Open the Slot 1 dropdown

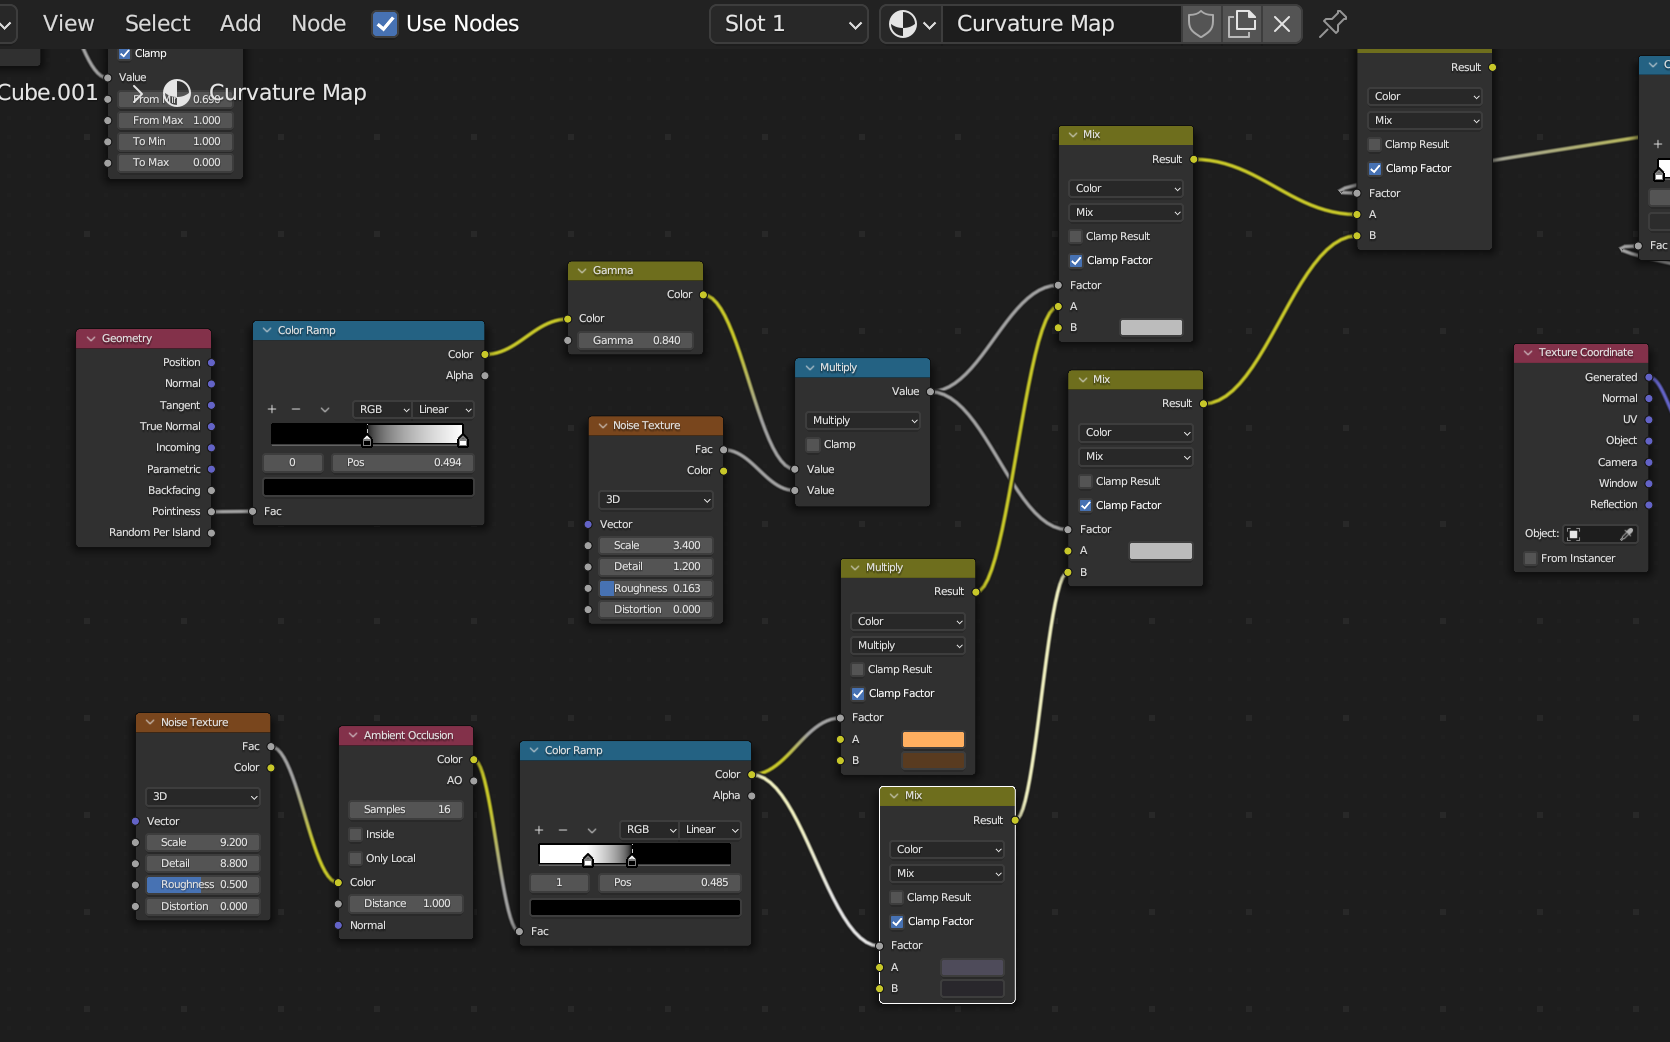pos(789,24)
